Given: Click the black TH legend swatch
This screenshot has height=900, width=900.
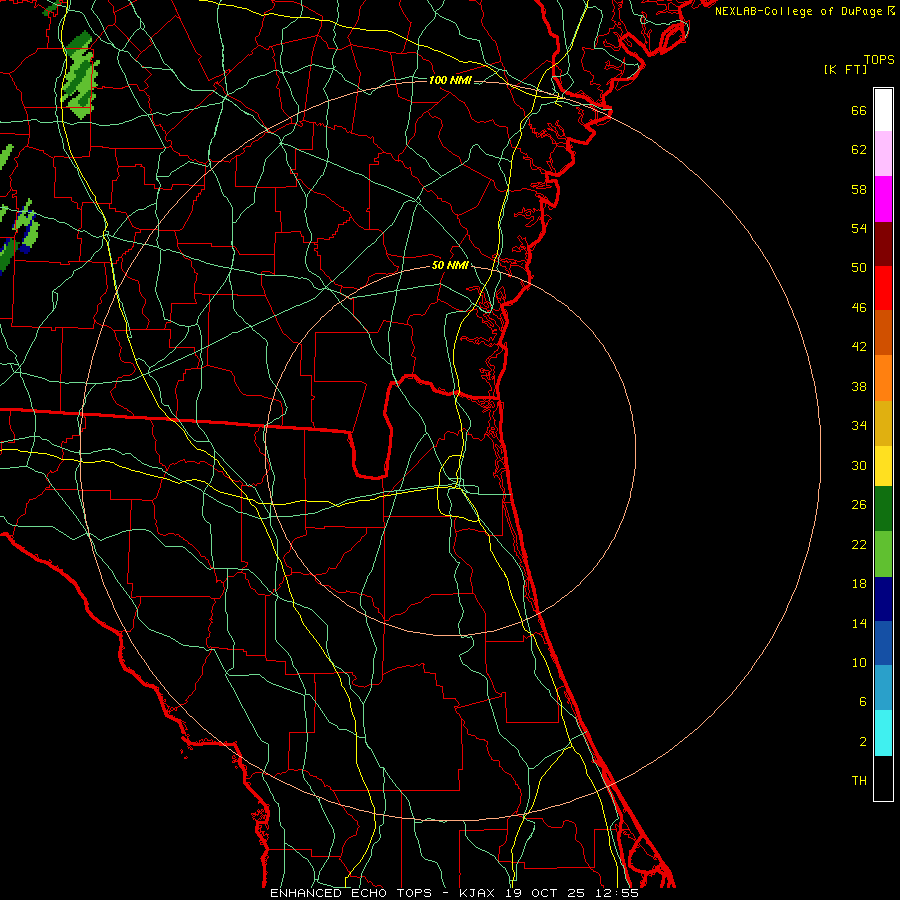Looking at the screenshot, I should (883, 778).
